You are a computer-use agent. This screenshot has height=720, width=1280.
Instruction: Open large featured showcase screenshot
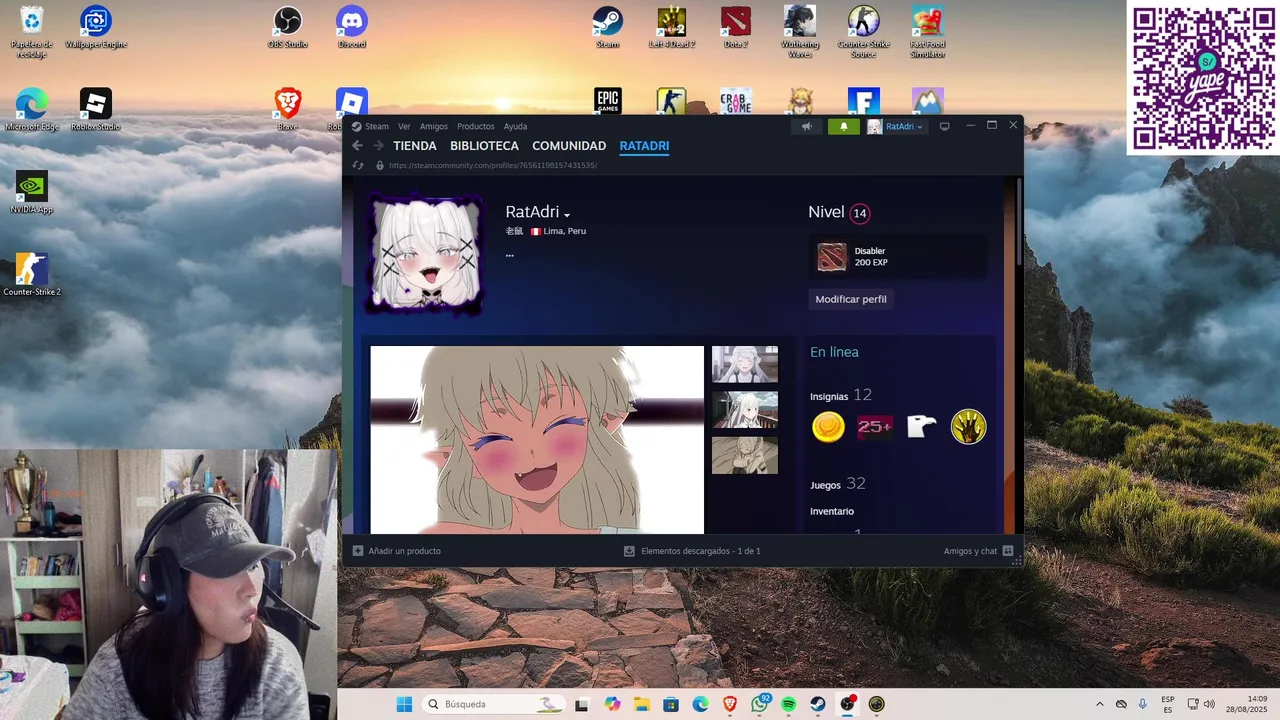point(537,440)
